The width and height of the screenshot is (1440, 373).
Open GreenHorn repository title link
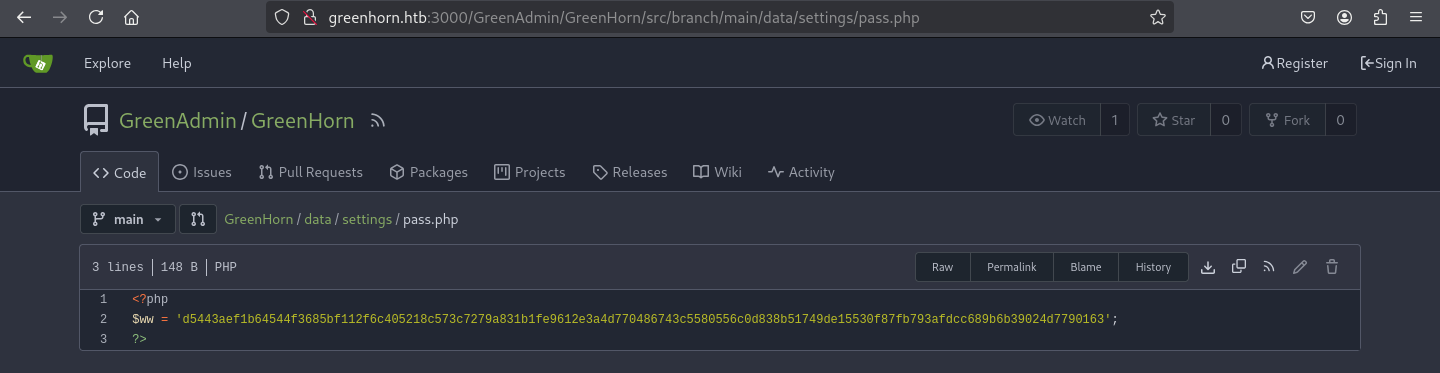click(302, 121)
